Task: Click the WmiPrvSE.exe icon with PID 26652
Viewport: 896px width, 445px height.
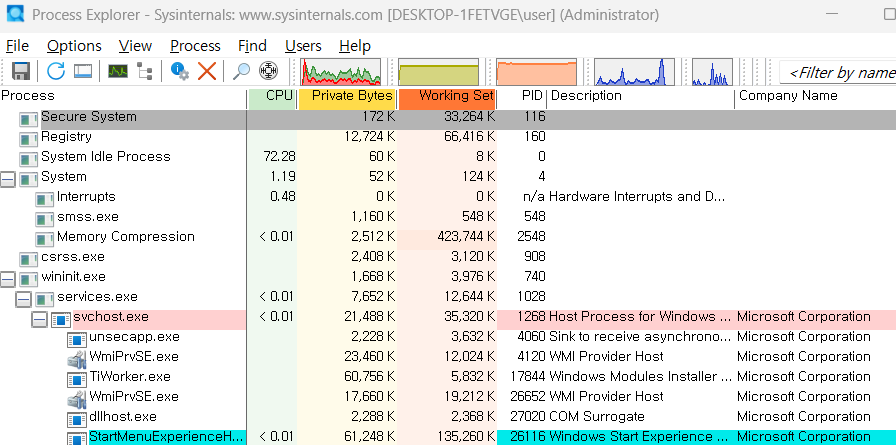Action: click(77, 399)
